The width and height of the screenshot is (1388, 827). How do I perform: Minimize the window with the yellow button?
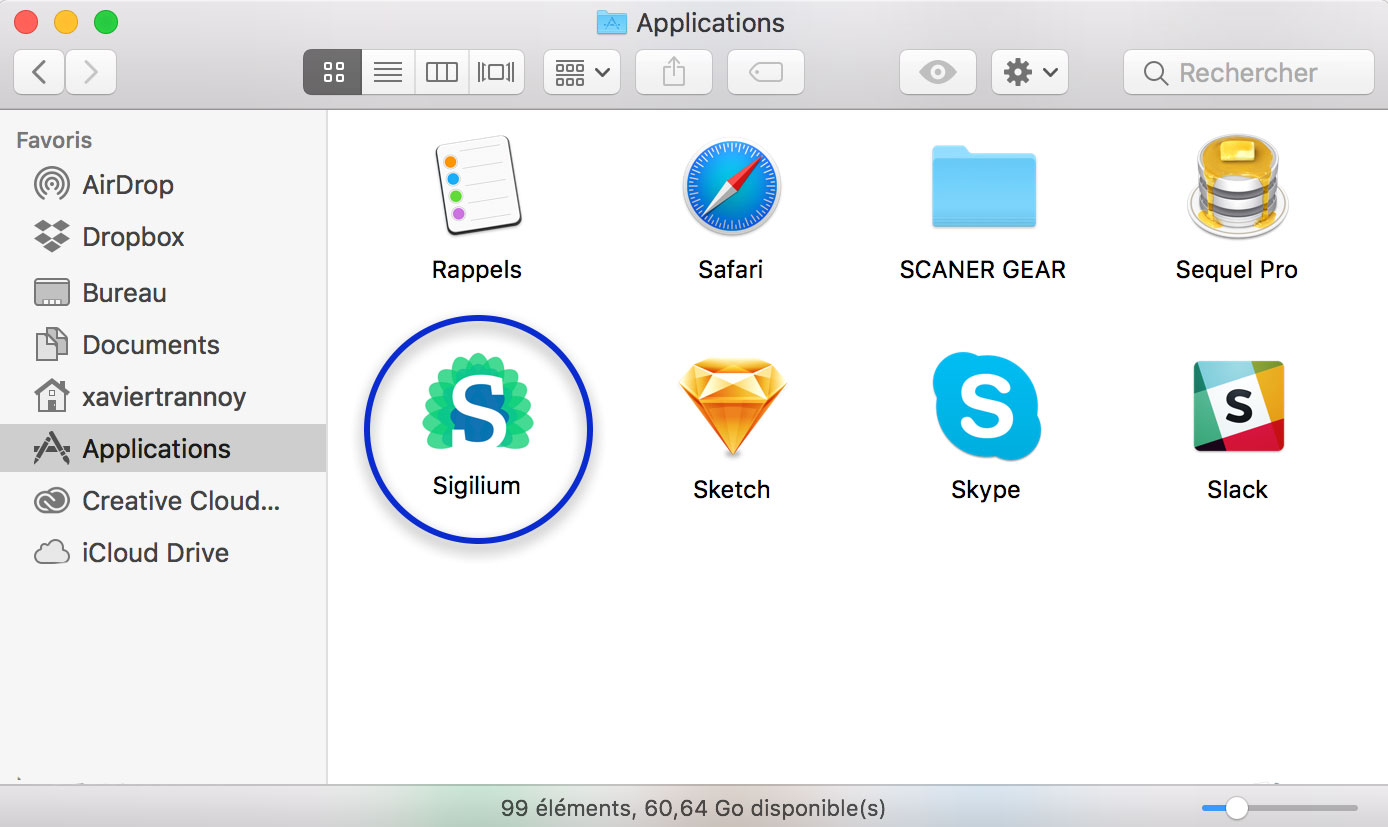(66, 22)
